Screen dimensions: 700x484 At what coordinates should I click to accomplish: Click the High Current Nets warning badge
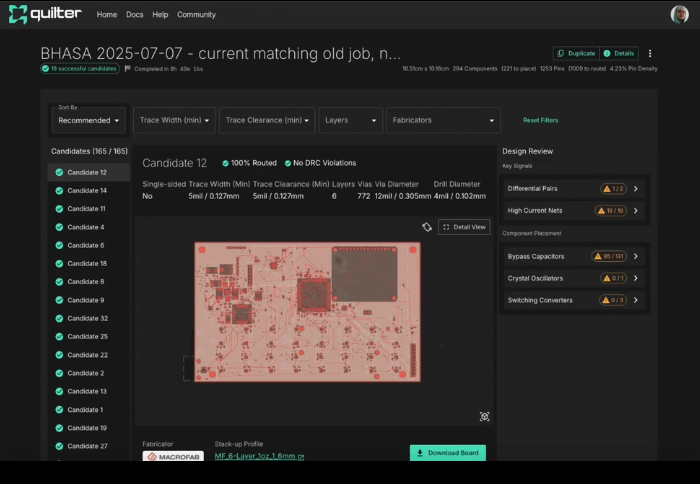coord(613,210)
